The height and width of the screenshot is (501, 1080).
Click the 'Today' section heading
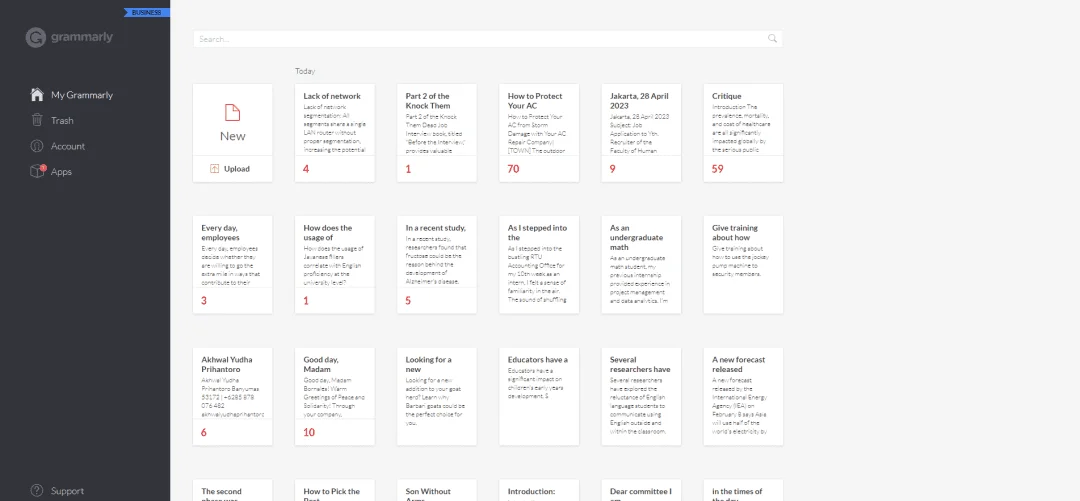point(305,71)
